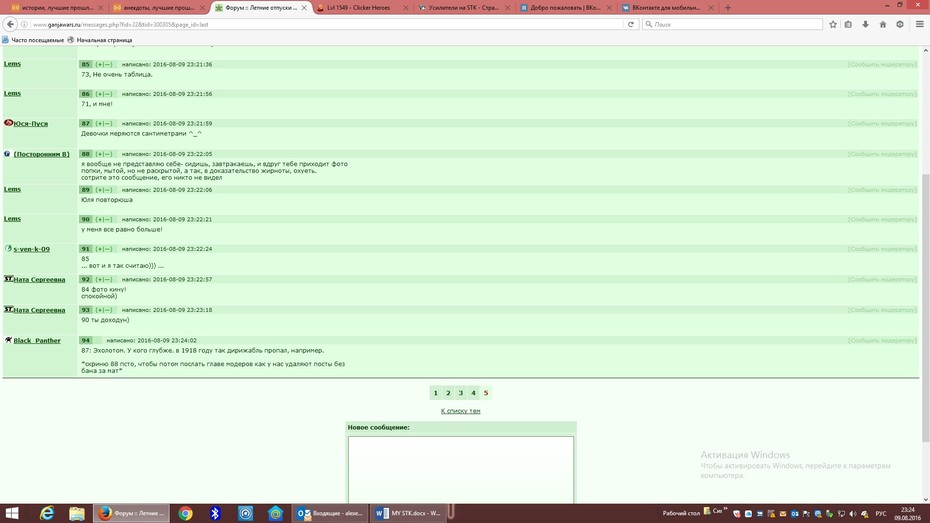Open the Bluetooth app in the taskbar
930x523 pixels.
(215, 513)
